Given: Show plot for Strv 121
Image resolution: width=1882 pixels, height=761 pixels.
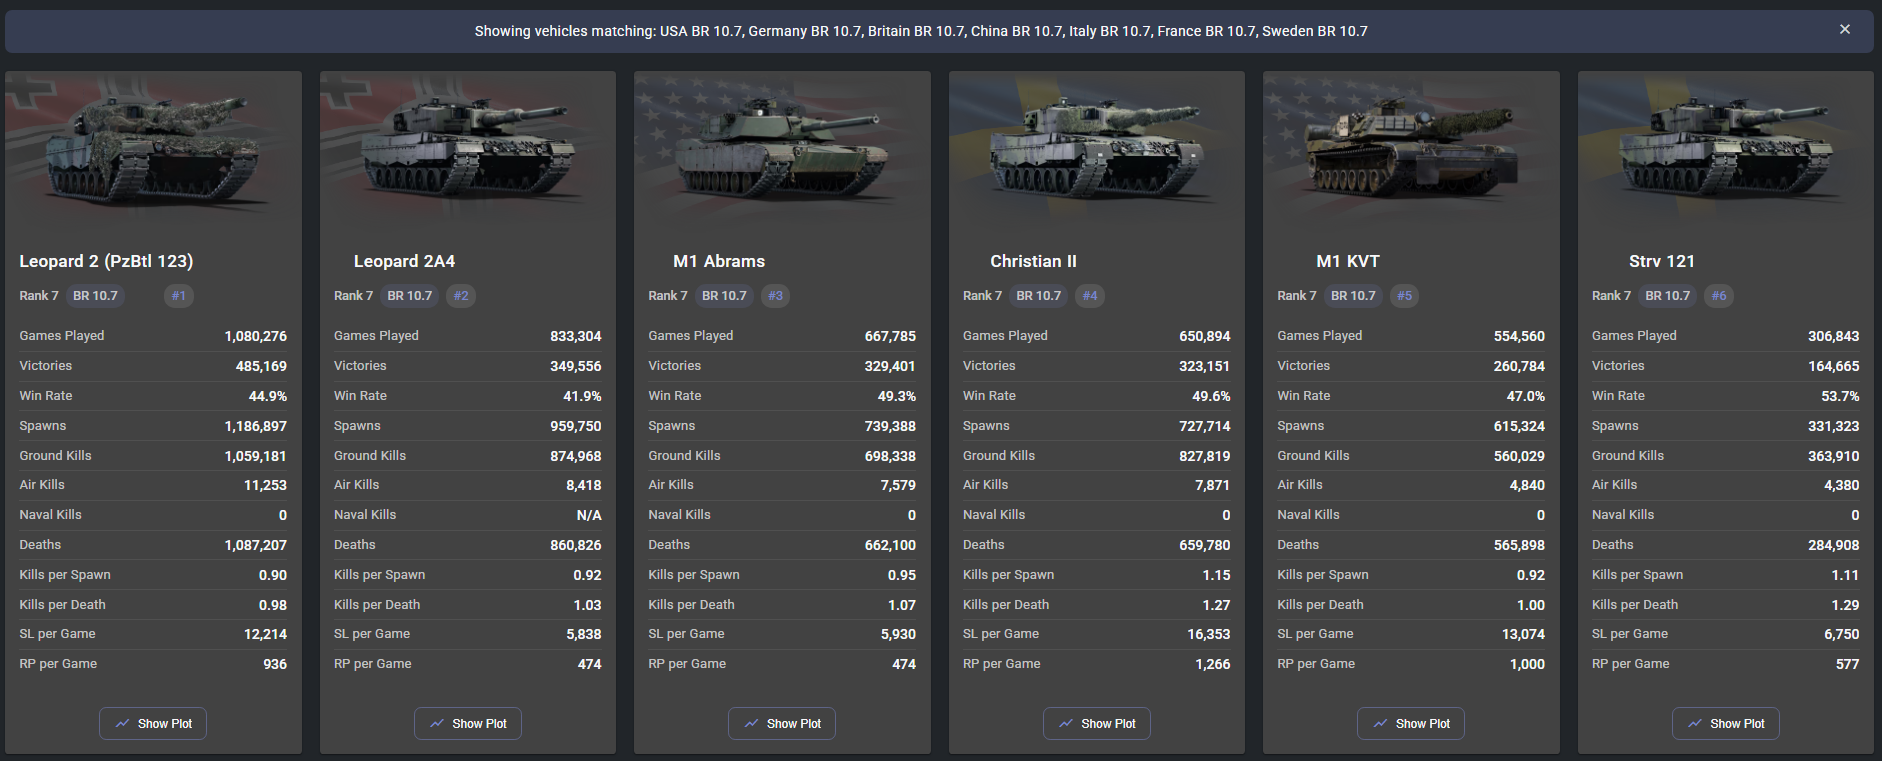Looking at the screenshot, I should point(1725,723).
